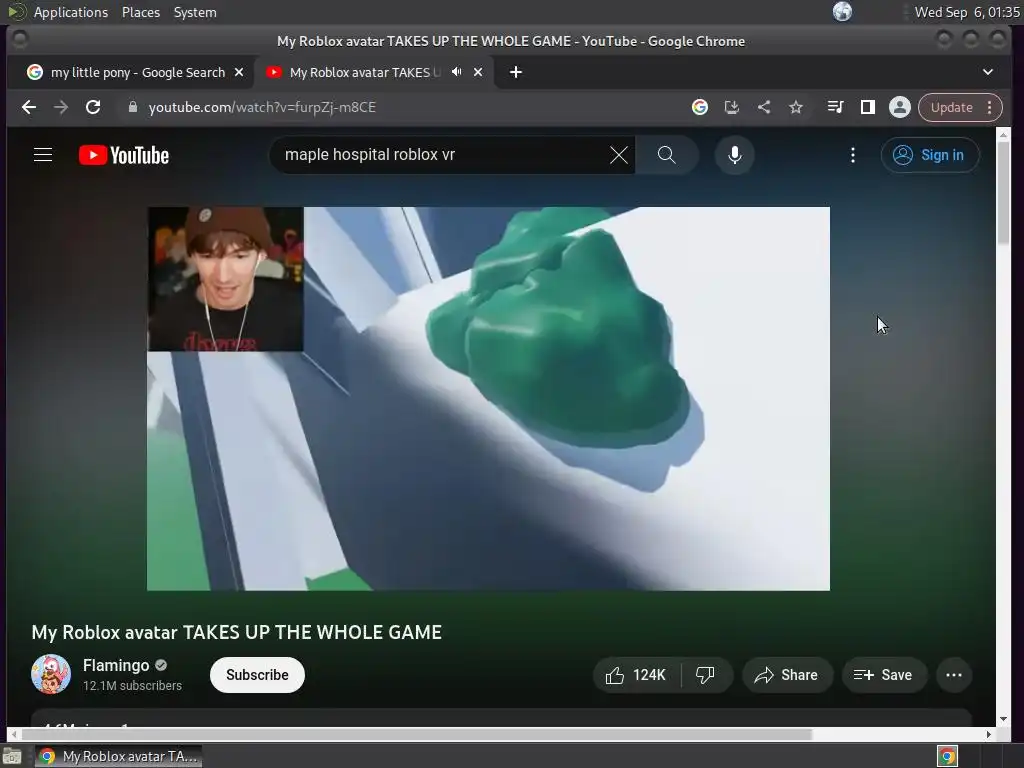The image size is (1024, 768).
Task: Close the my little pony tab
Action: (239, 72)
